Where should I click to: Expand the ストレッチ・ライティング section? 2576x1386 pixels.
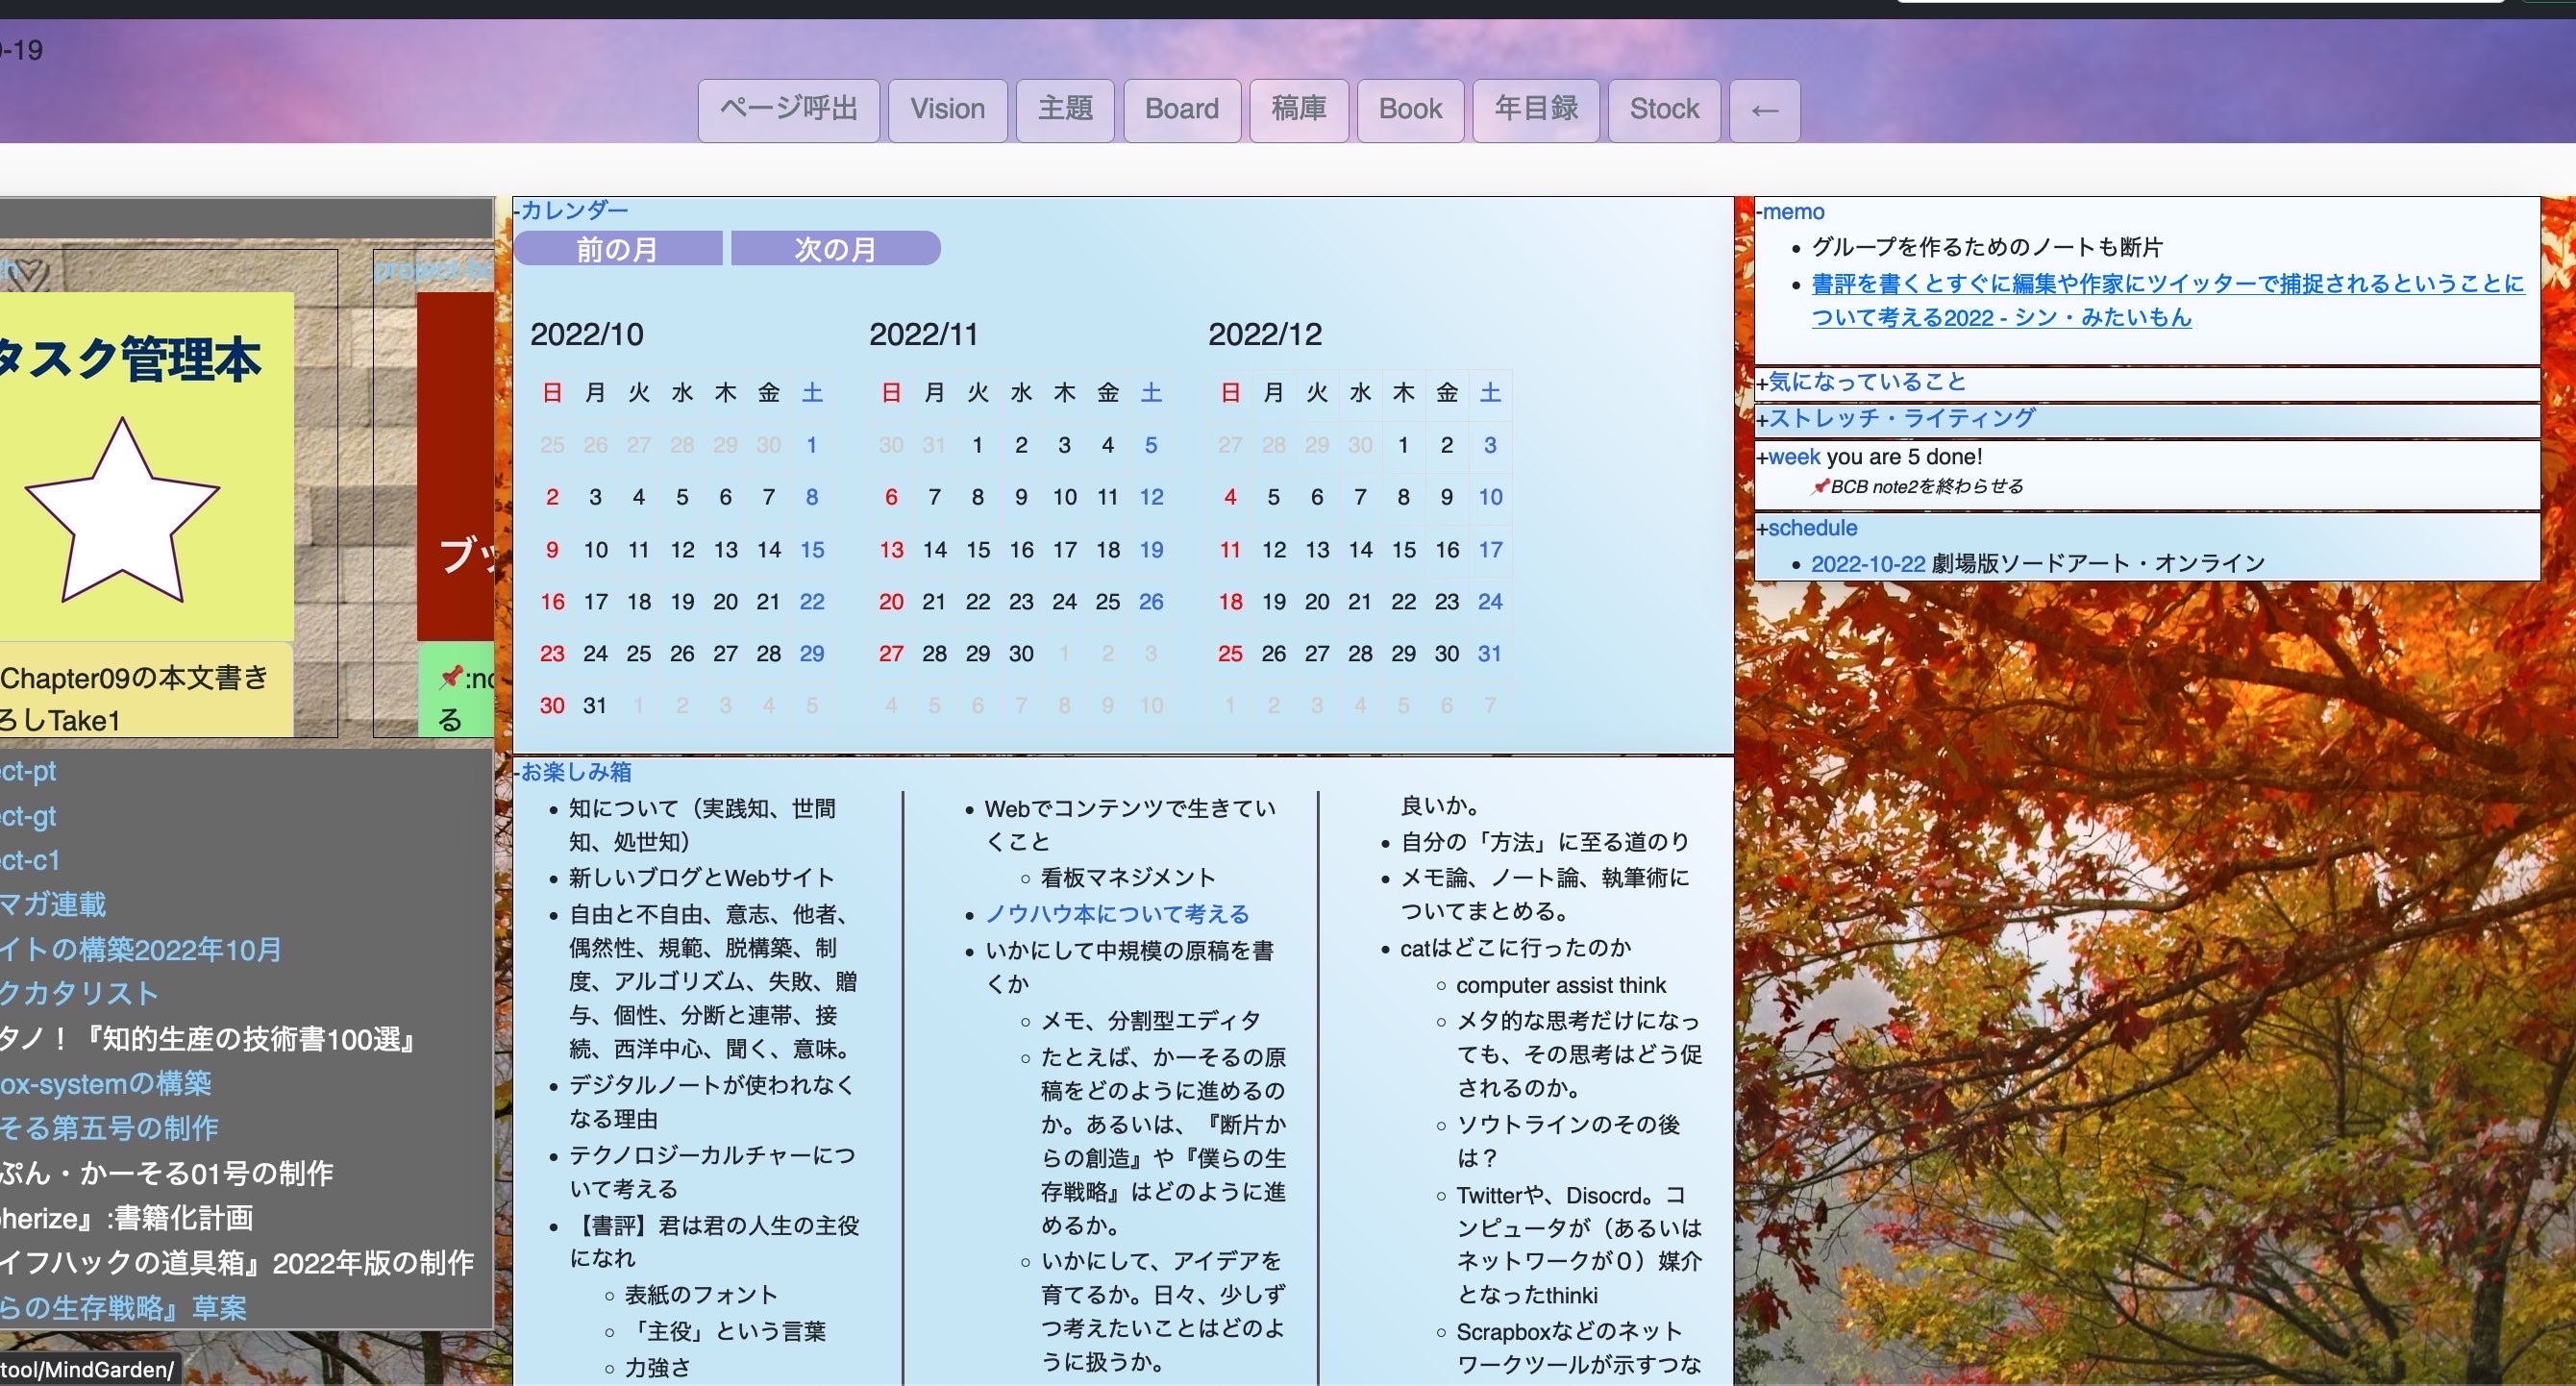pyautogui.click(x=1900, y=418)
